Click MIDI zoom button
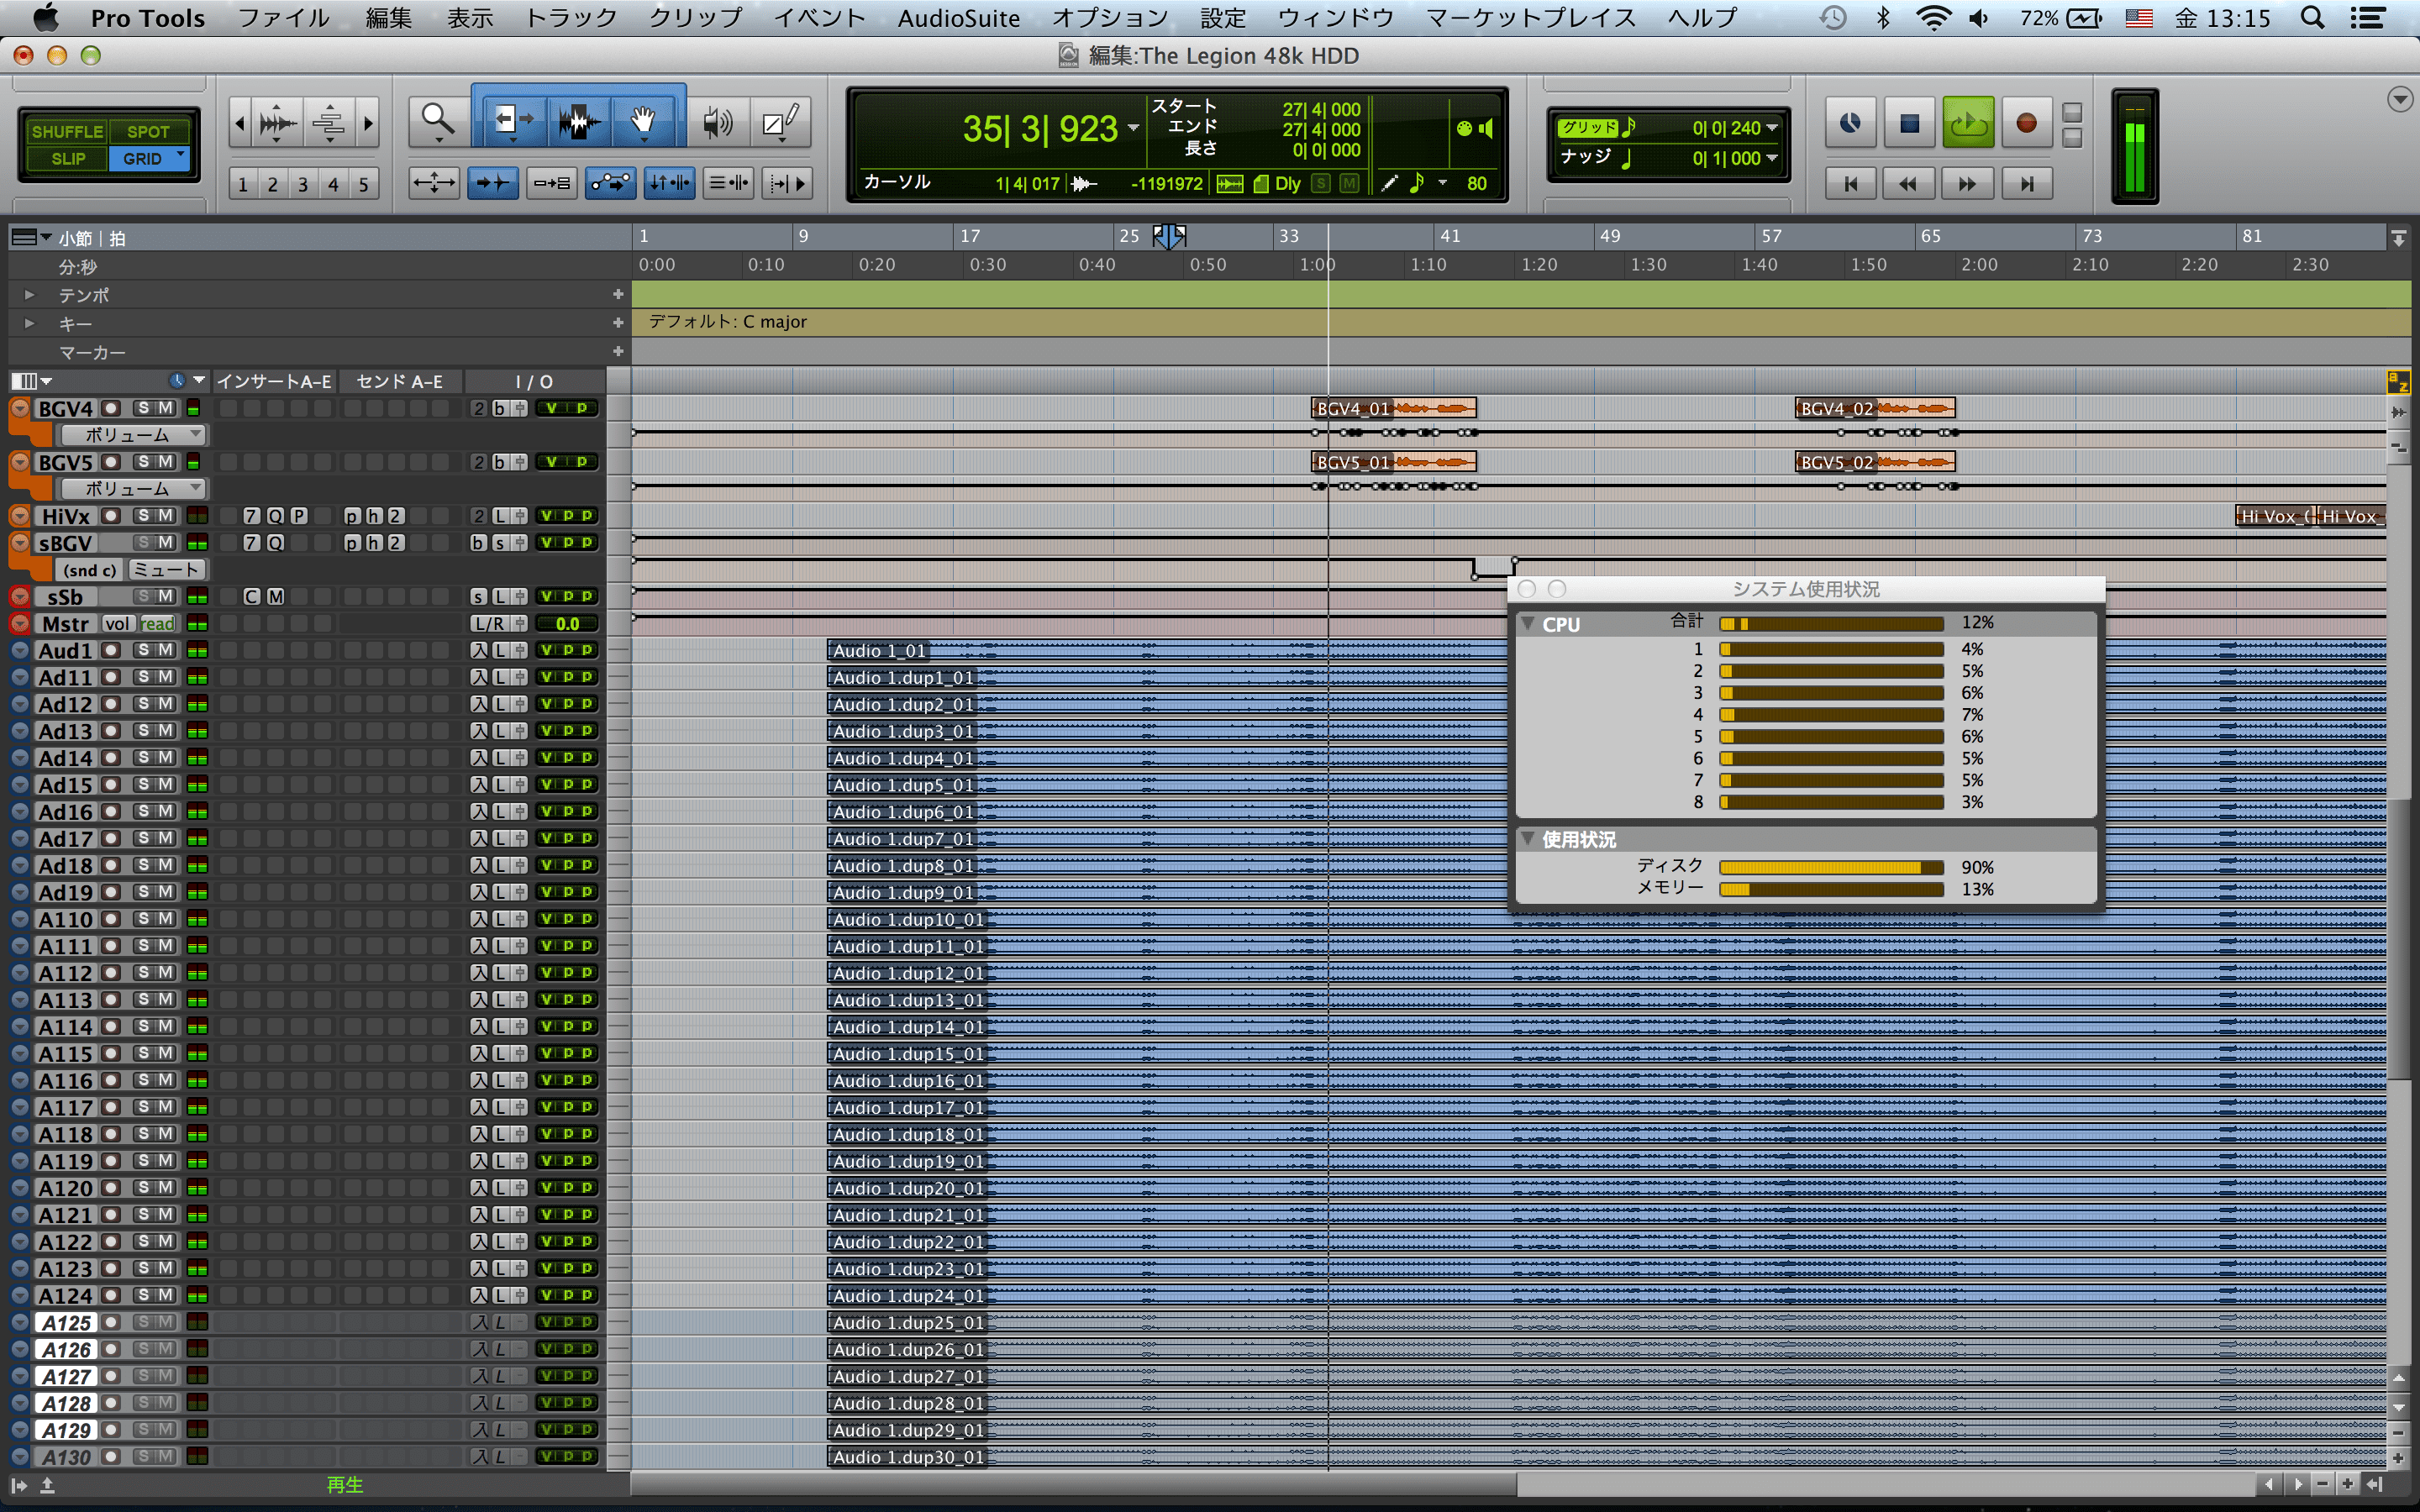The image size is (2420, 1512). [x=329, y=123]
